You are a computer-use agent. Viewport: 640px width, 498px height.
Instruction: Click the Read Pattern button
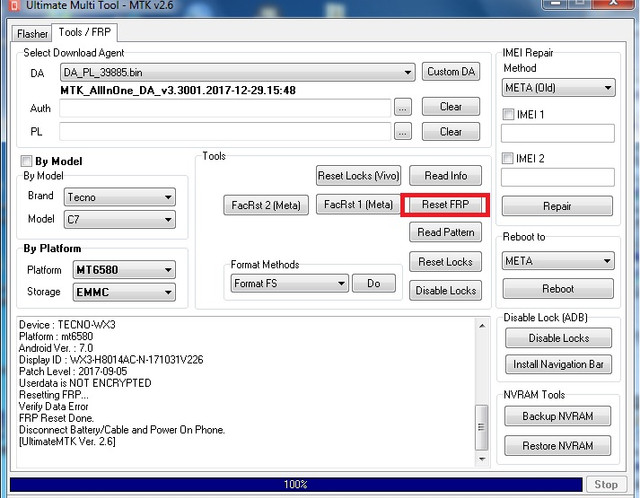[x=445, y=232]
